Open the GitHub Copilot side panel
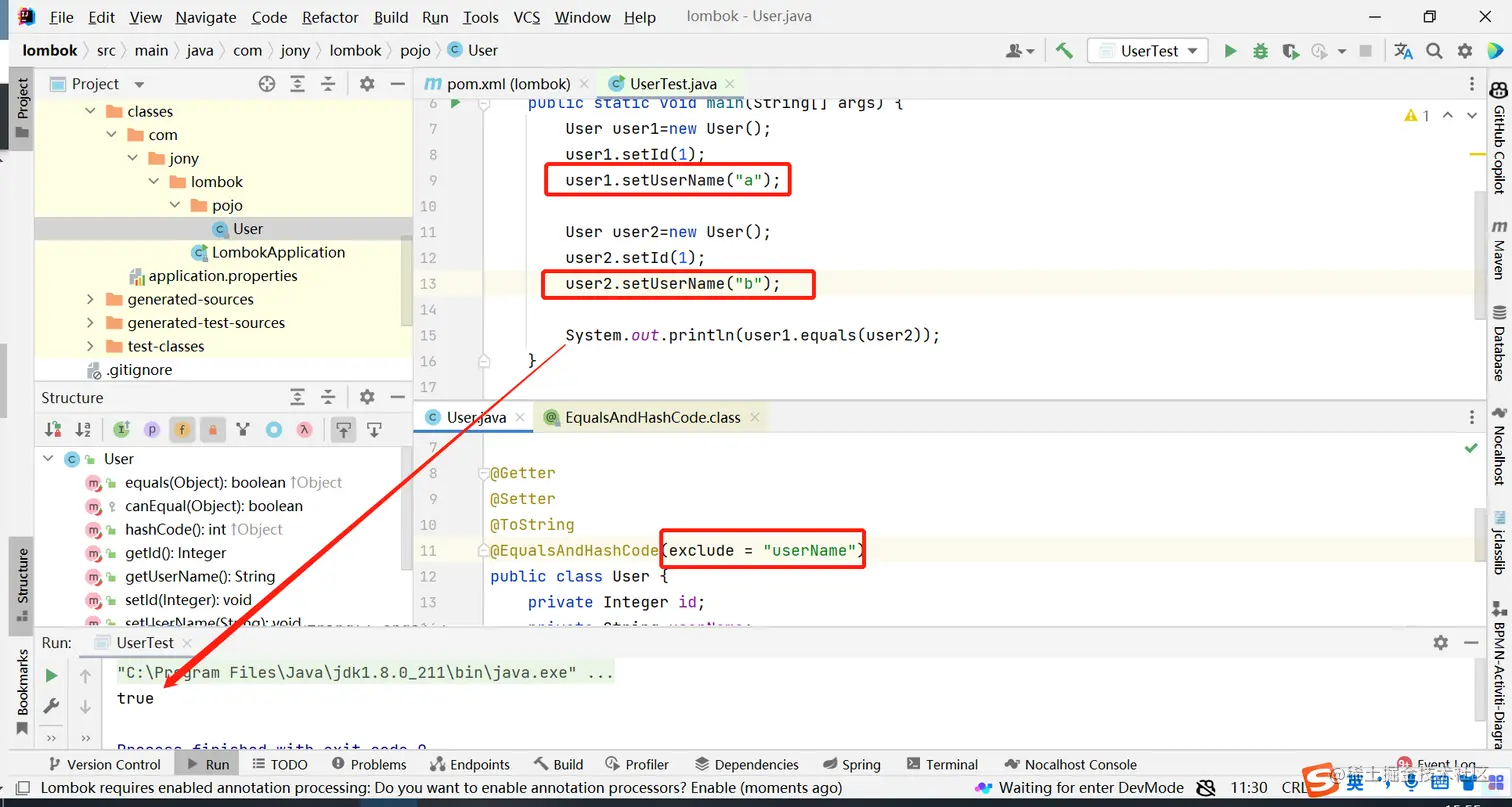This screenshot has height=807, width=1512. click(1499, 138)
